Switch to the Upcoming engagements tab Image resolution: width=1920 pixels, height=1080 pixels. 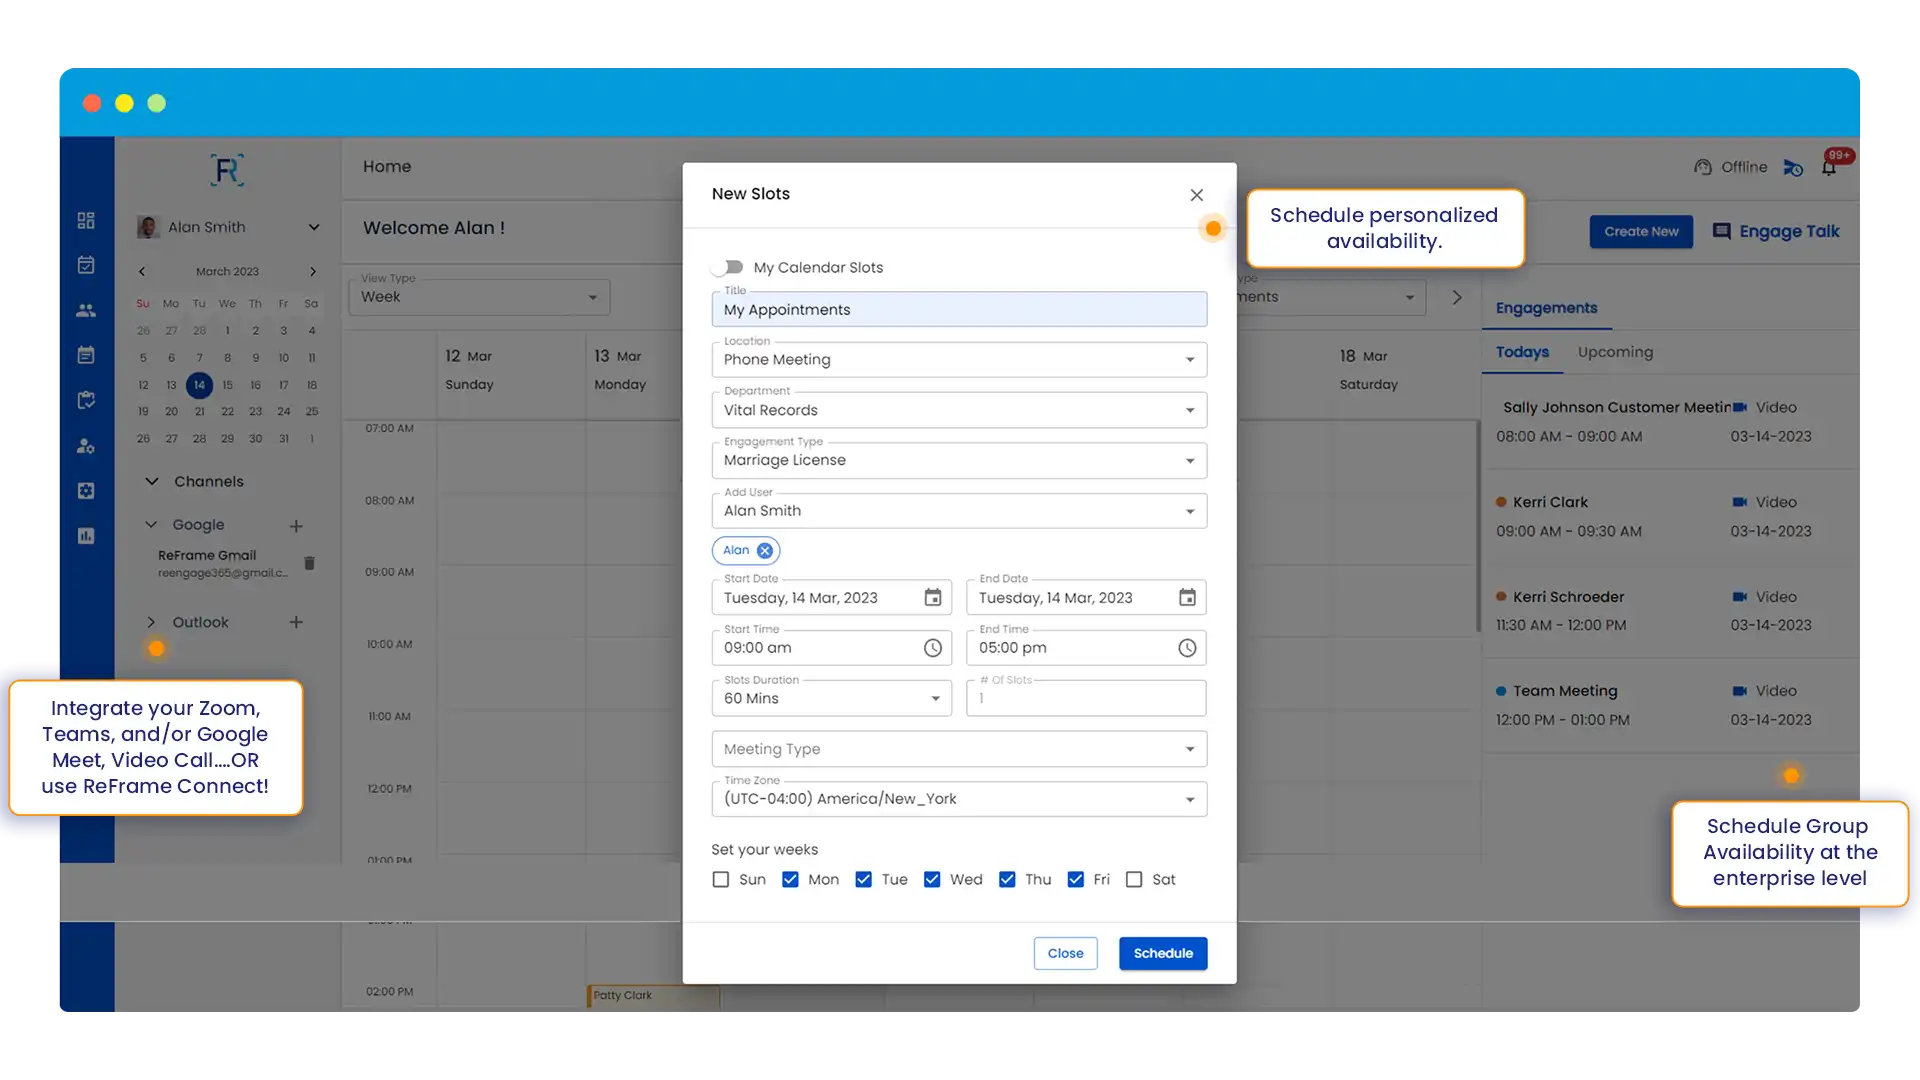(x=1615, y=352)
